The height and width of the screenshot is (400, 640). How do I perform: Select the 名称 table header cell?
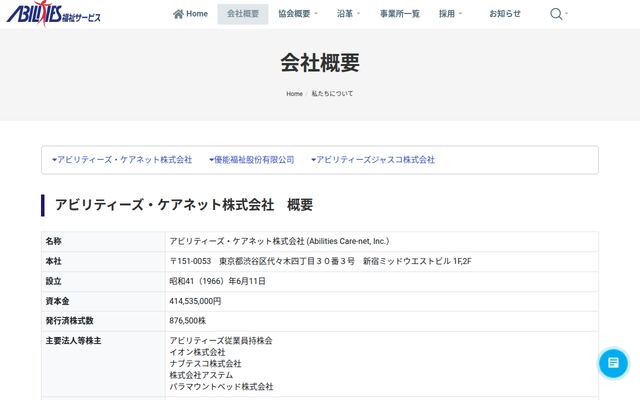(103, 241)
